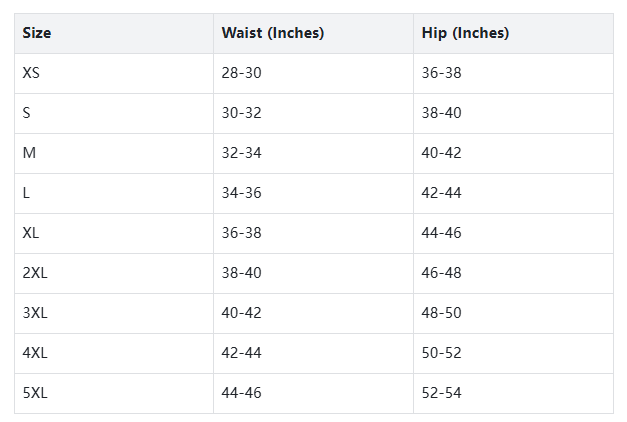
Task: Select the 2XL size cell
Action: coord(35,273)
